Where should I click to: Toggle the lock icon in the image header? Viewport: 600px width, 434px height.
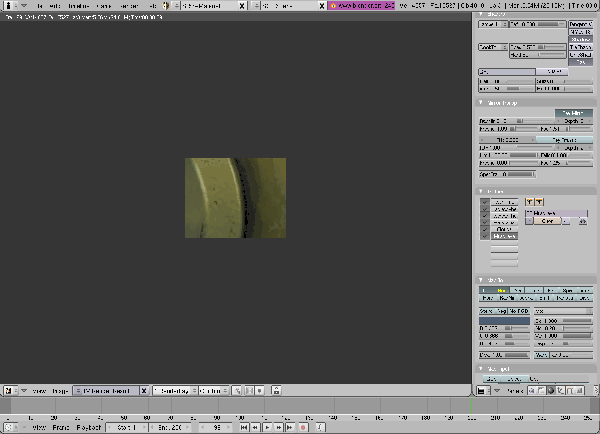(276, 391)
